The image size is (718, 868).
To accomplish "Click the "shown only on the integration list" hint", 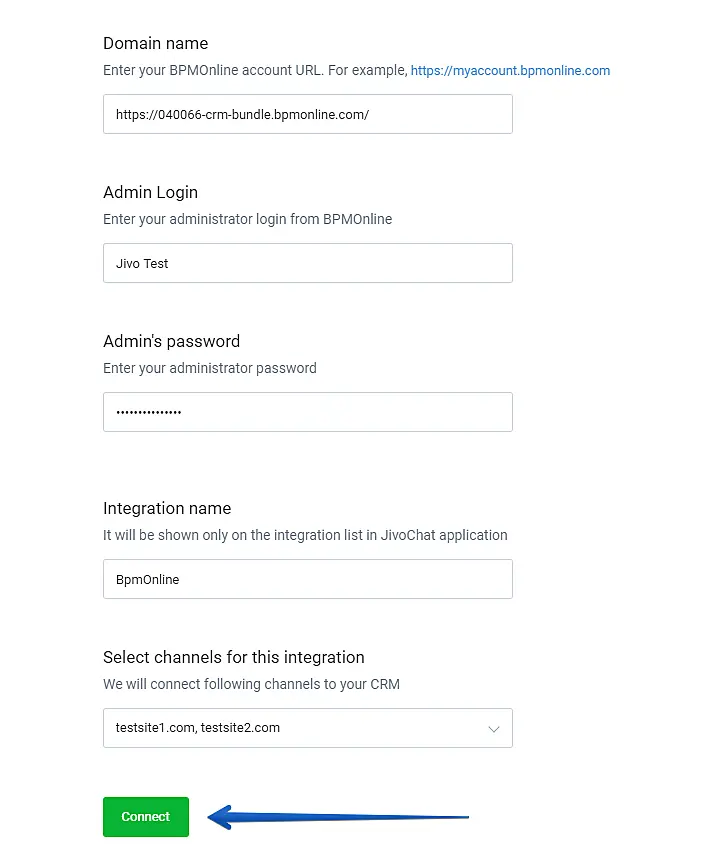I will click(305, 535).
